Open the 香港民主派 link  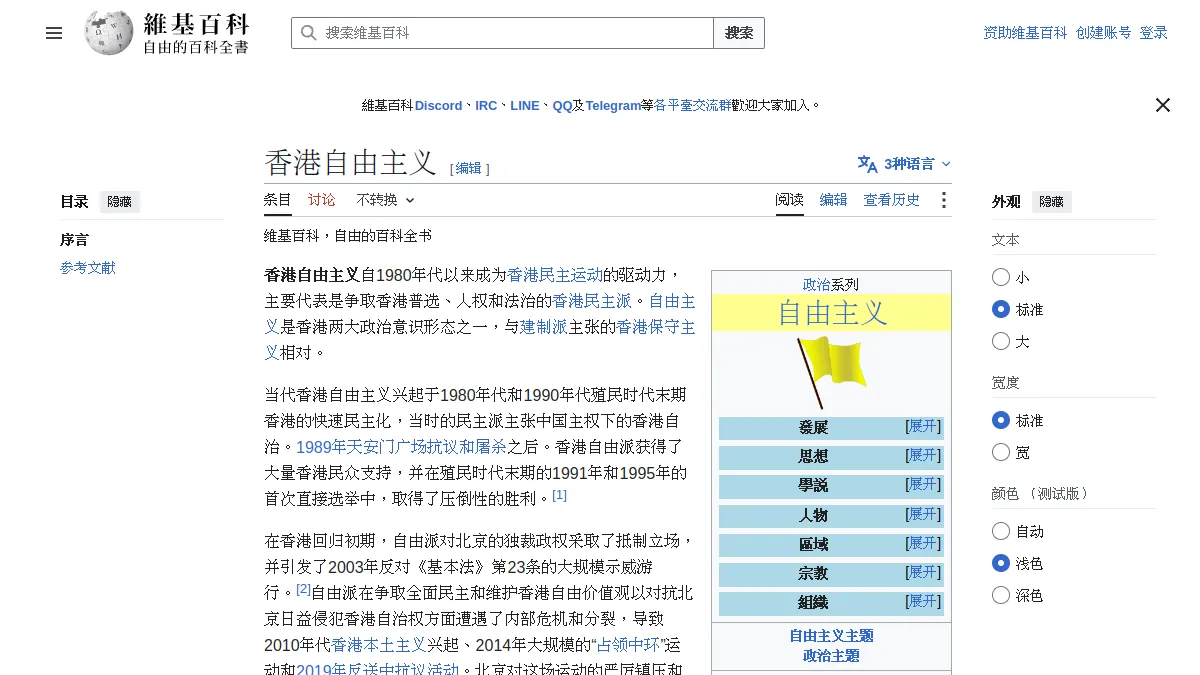592,301
